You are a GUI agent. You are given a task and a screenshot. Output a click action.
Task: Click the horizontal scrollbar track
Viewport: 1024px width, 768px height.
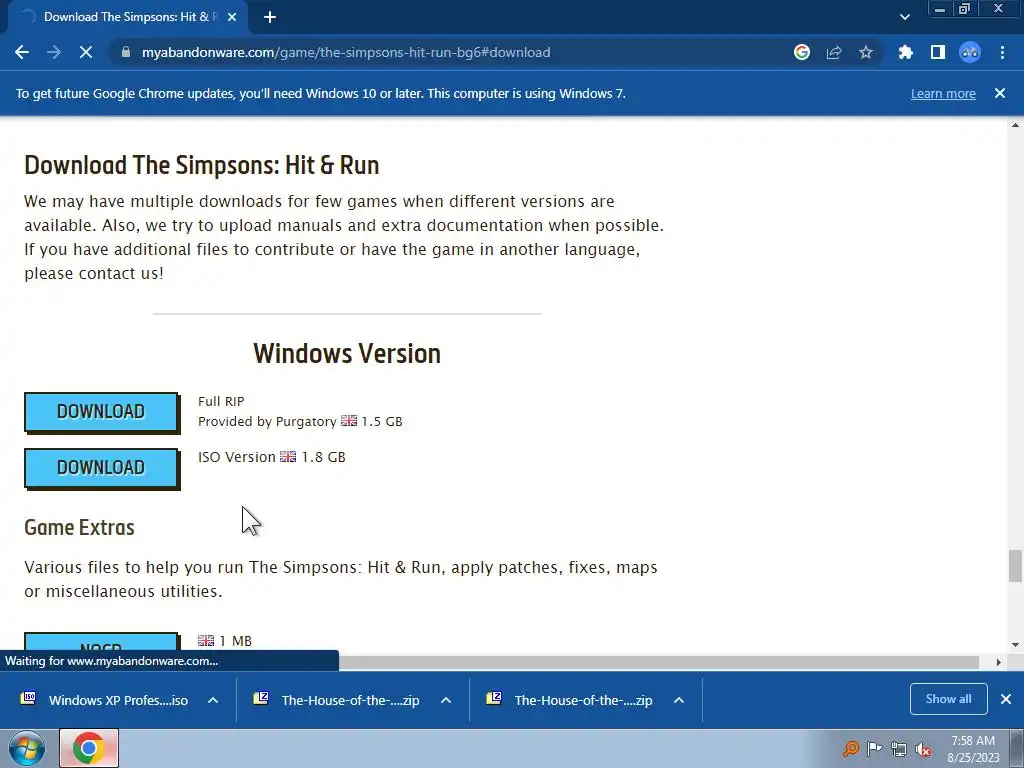click(658, 662)
